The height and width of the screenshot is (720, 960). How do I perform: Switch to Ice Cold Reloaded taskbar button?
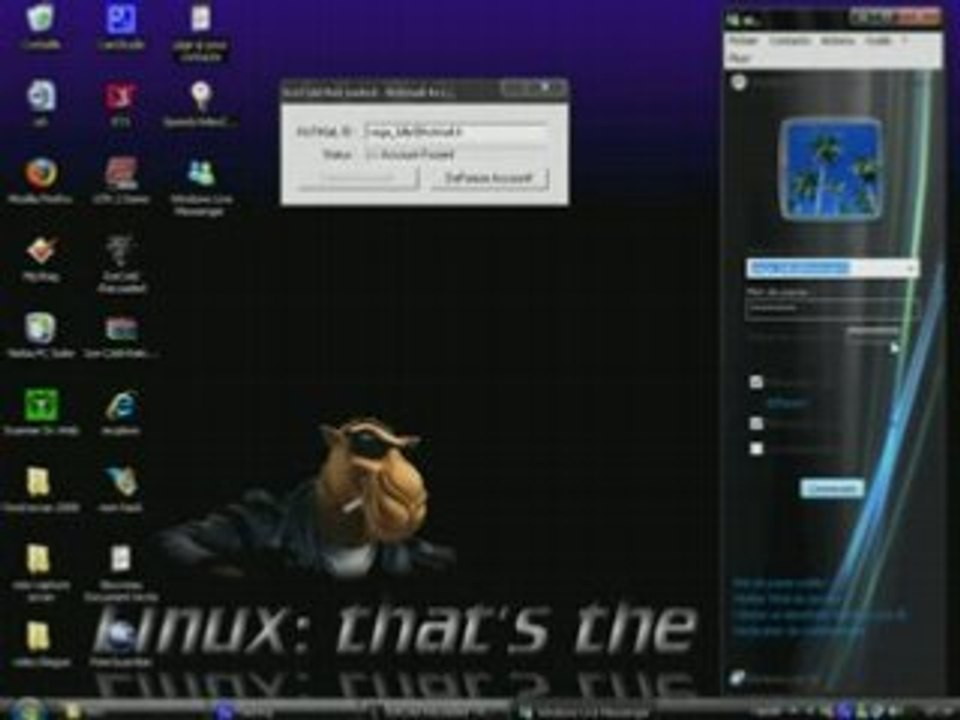click(x=436, y=711)
